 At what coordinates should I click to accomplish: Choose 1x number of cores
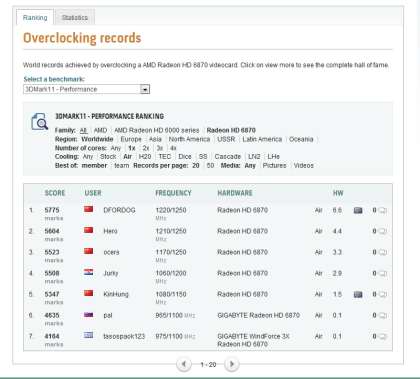click(132, 148)
